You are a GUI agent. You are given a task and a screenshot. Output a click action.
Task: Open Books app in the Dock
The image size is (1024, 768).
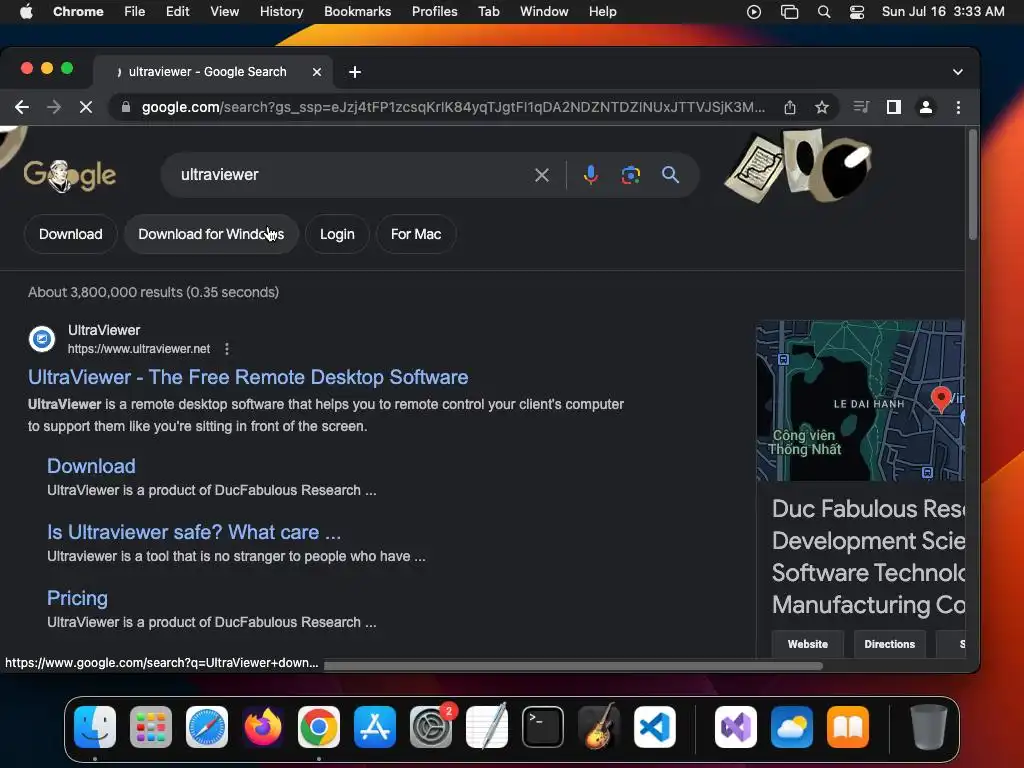pos(848,727)
